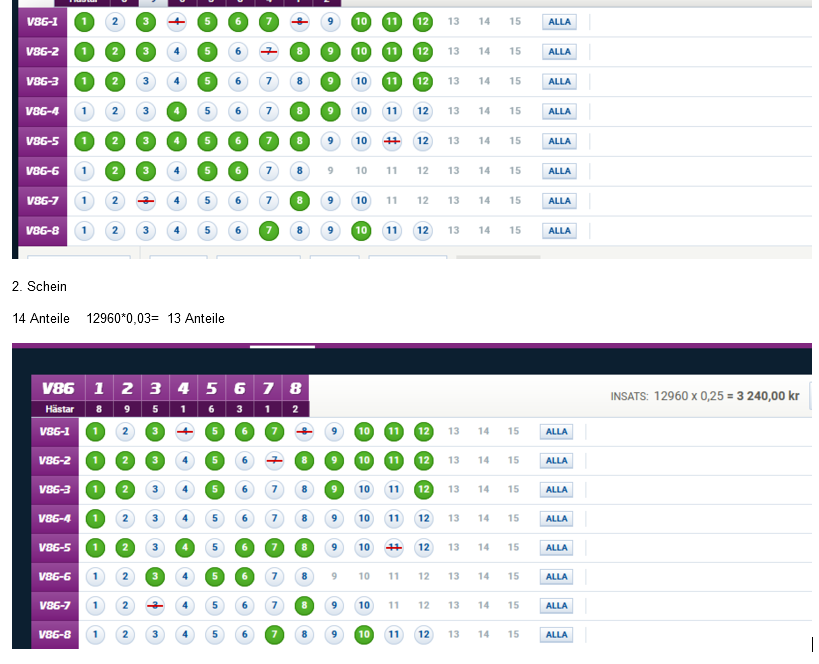Lower coupon: select horse 11 in V86-8
Image resolution: width=819 pixels, height=664 pixels.
pyautogui.click(x=394, y=634)
